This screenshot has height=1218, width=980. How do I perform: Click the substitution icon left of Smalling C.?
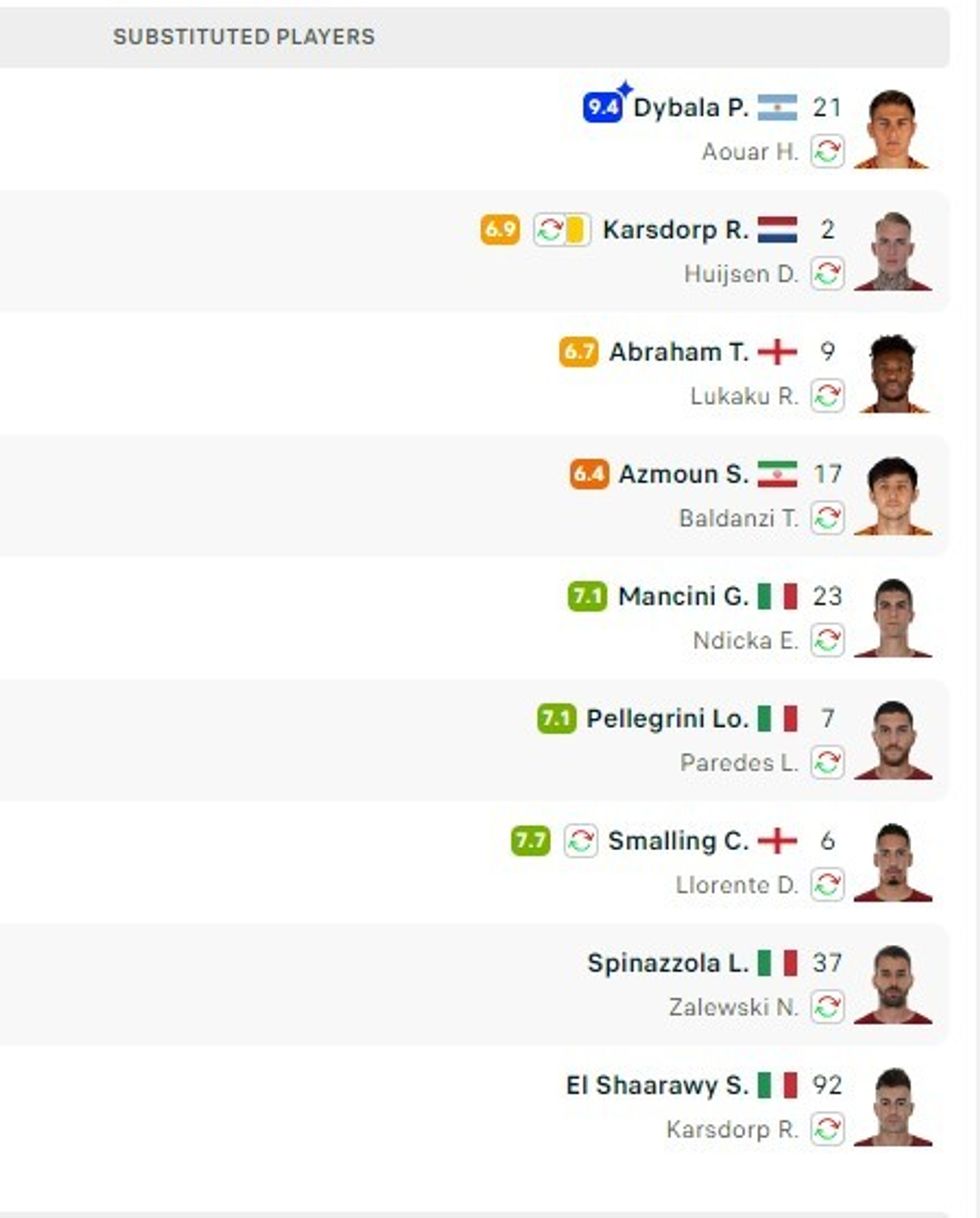[x=581, y=841]
